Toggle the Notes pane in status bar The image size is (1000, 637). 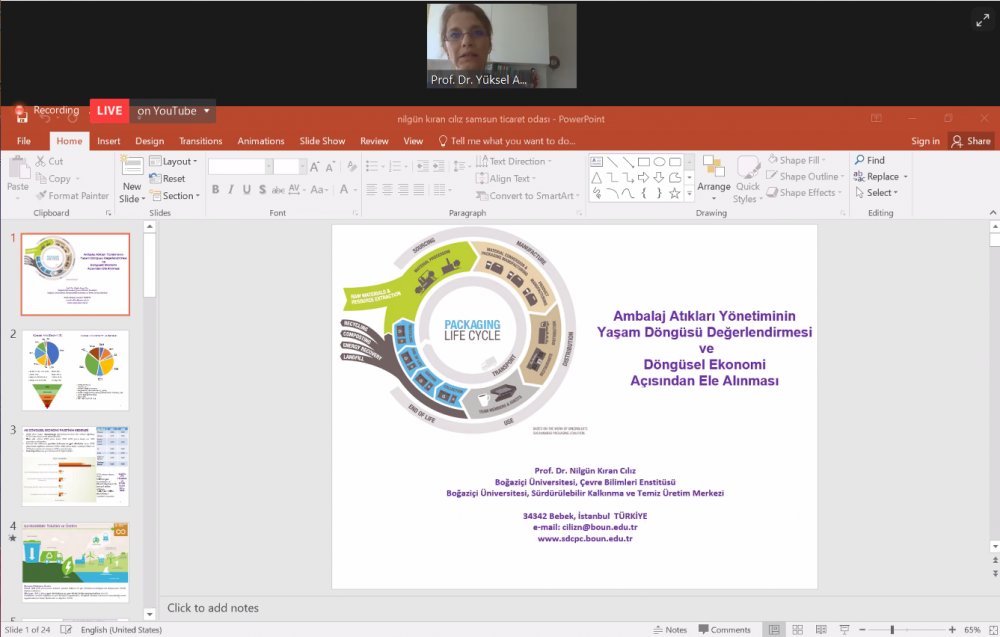pos(669,630)
